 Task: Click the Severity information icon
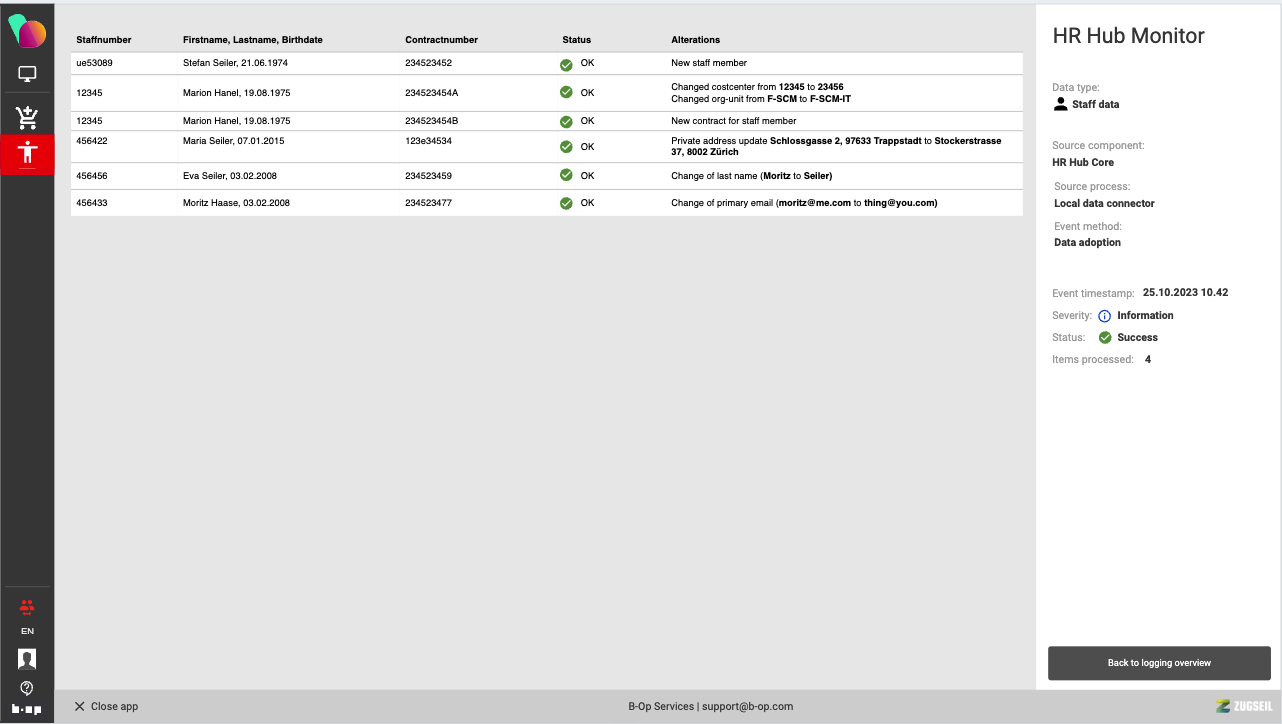(1105, 316)
